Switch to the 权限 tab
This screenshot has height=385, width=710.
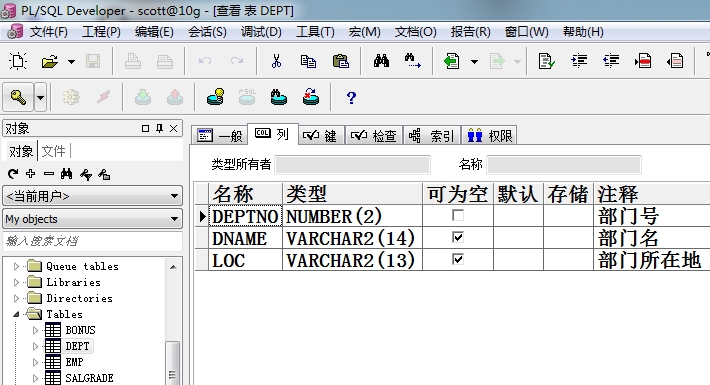pos(489,135)
